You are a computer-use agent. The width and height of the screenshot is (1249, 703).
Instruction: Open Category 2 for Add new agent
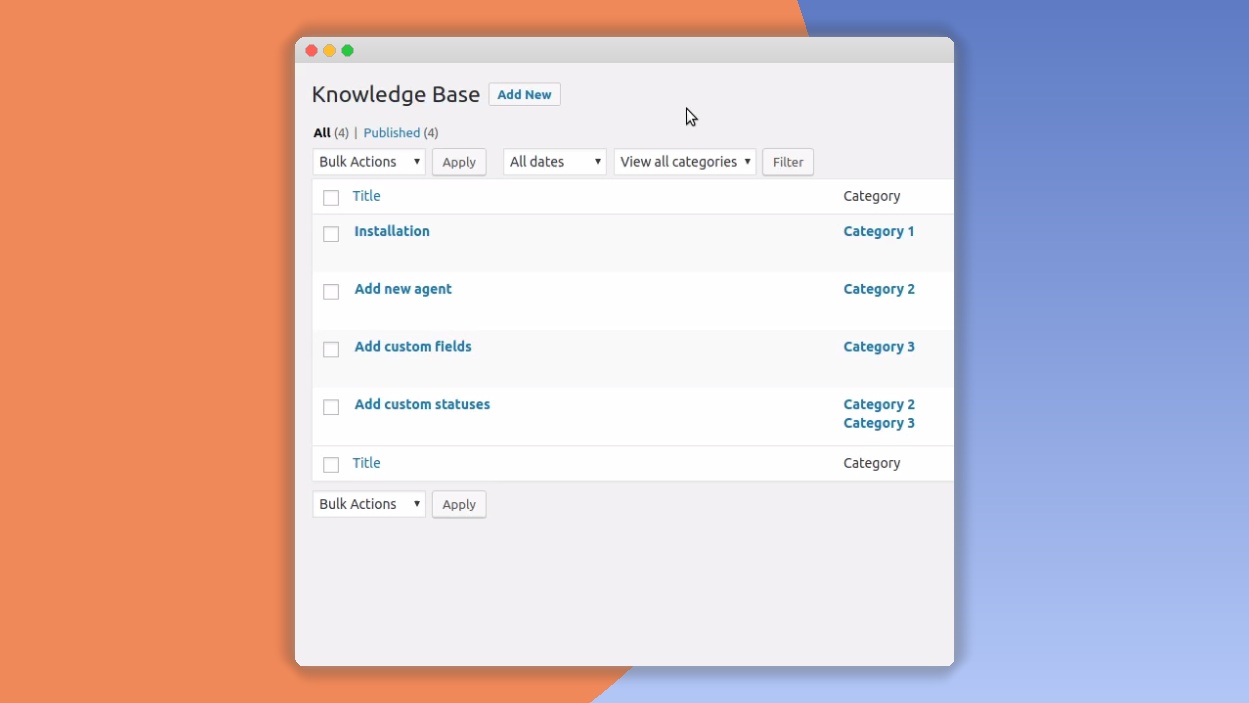(x=879, y=289)
